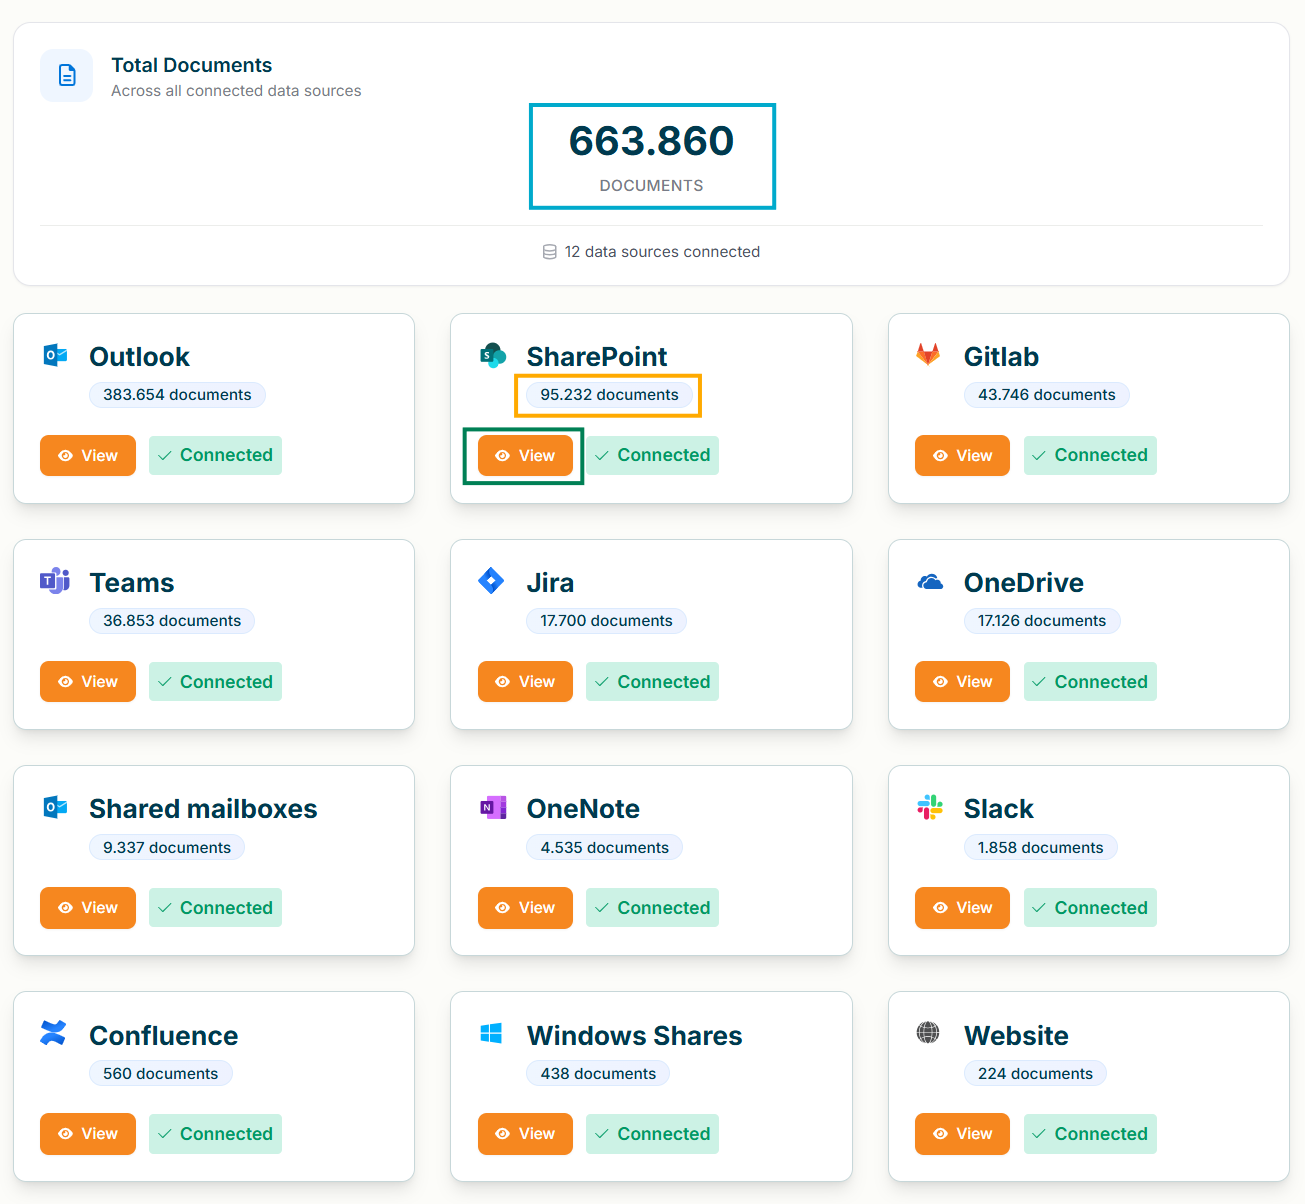This screenshot has width=1305, height=1204.
Task: Click OneDrive's Connected status badge
Action: pyautogui.click(x=1090, y=682)
